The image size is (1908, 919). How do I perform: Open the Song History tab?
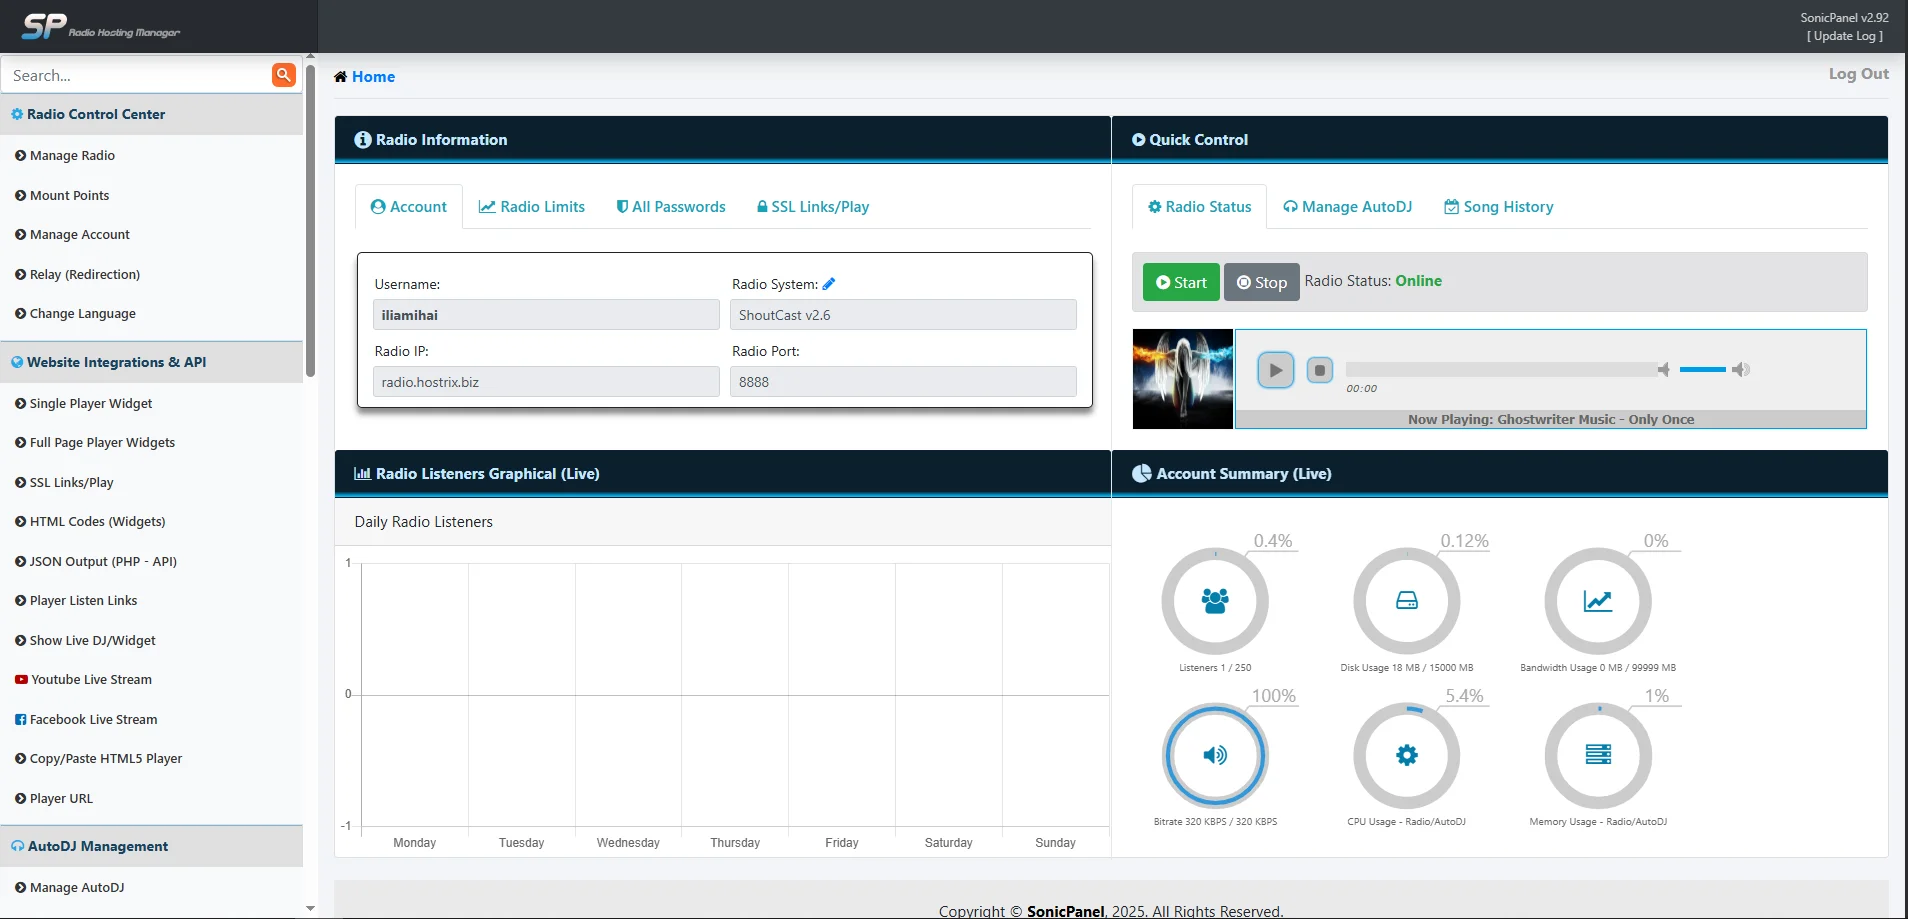pyautogui.click(x=1499, y=207)
